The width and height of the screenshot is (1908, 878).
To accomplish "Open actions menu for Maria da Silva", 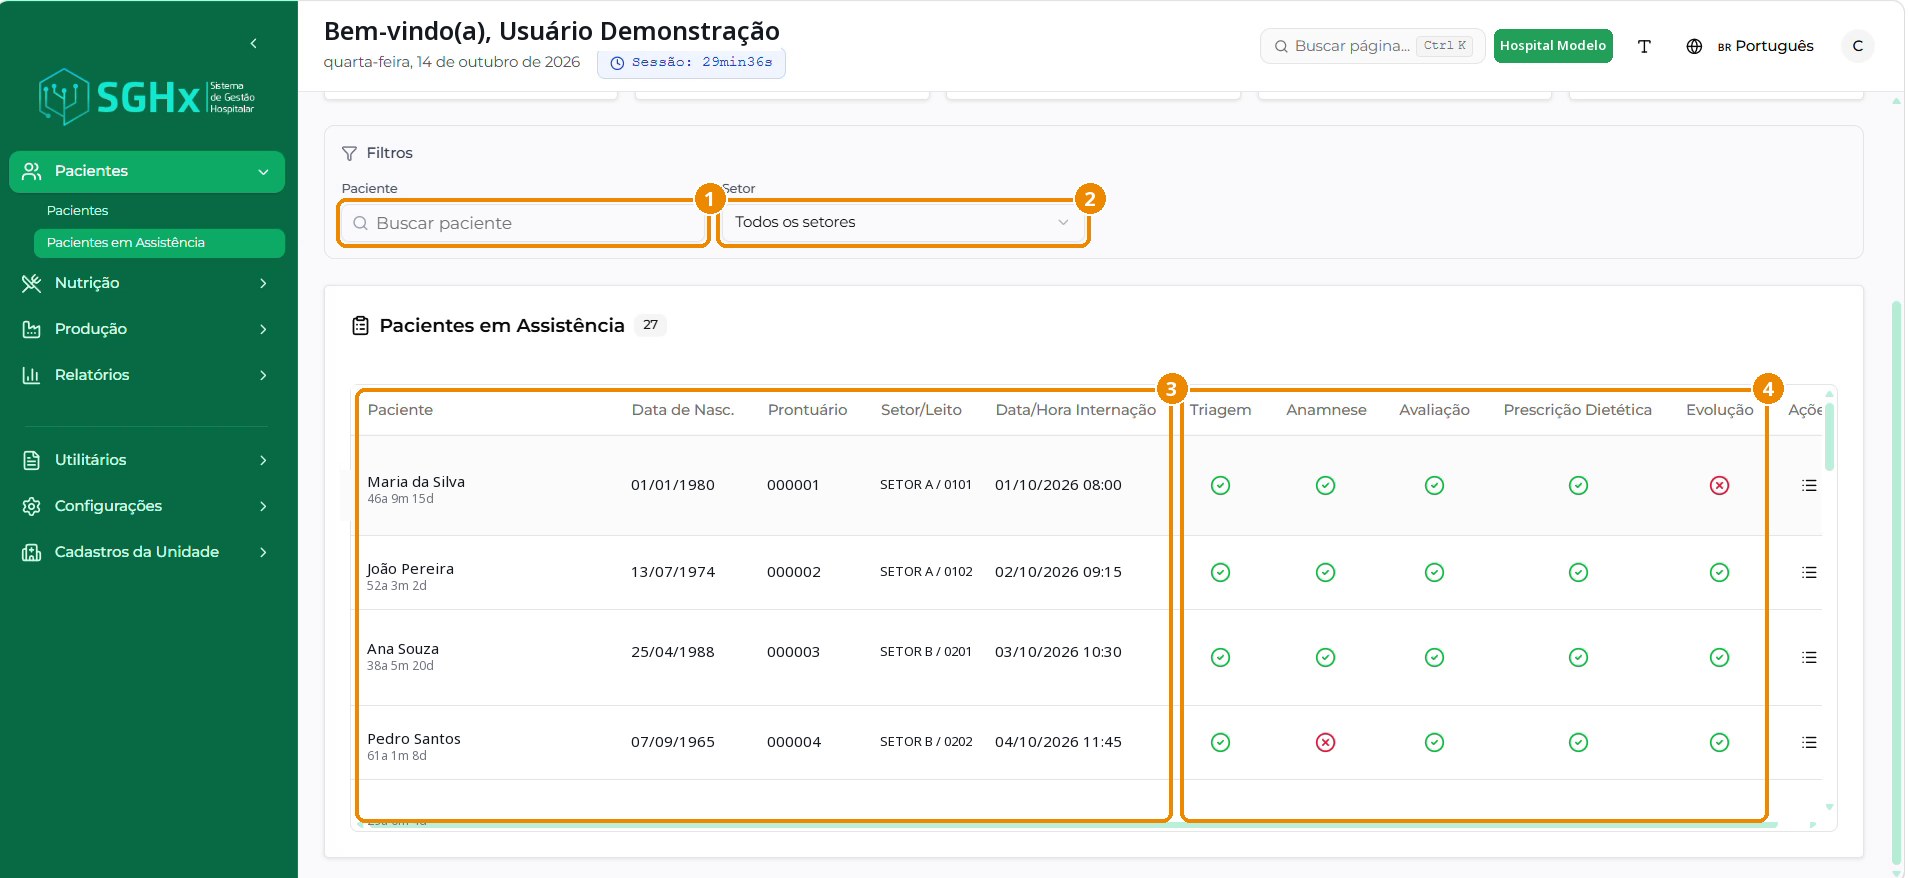I will click(x=1809, y=485).
